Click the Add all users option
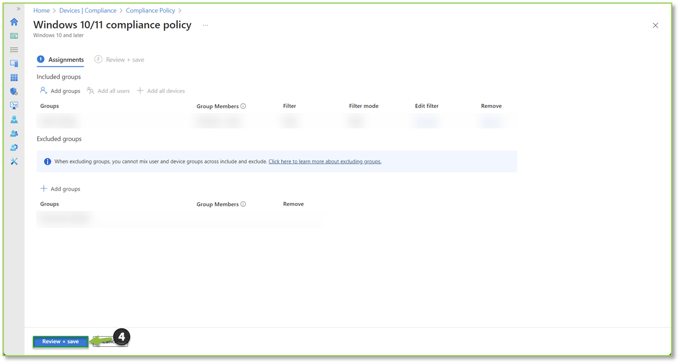 [x=108, y=91]
